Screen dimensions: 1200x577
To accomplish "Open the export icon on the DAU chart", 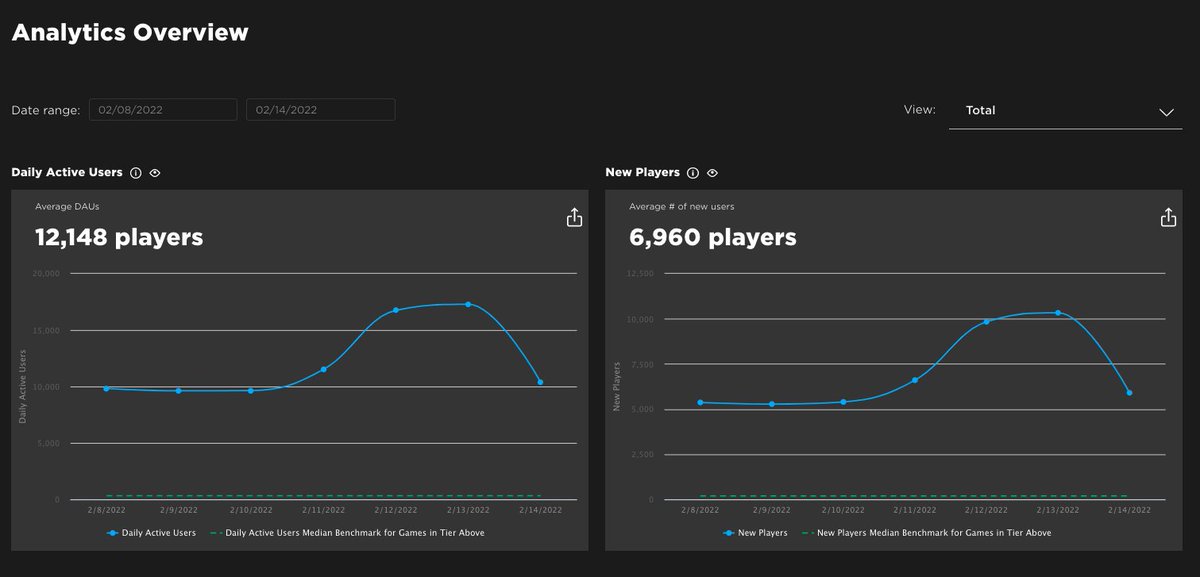I will click(574, 216).
